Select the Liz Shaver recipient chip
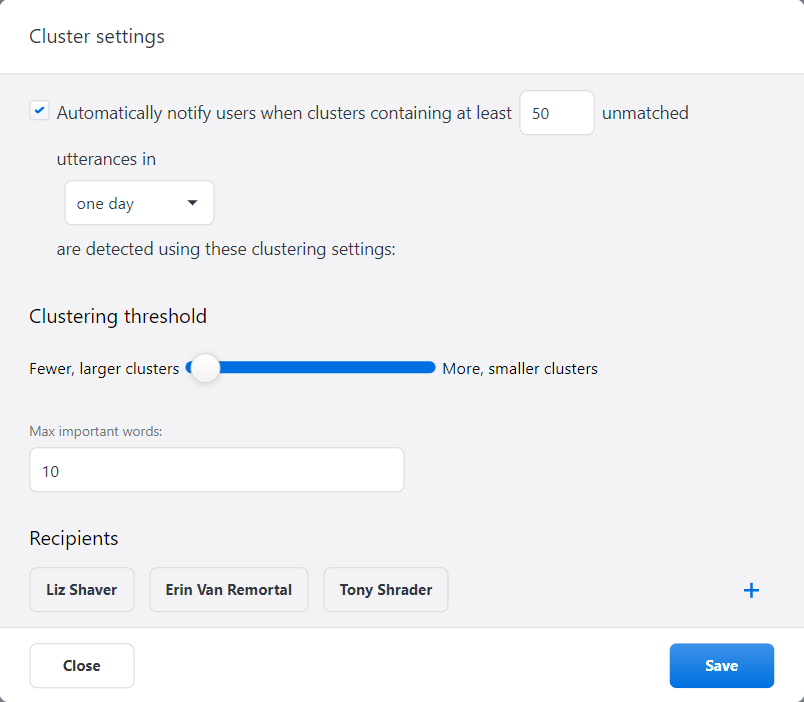The width and height of the screenshot is (804, 702). pos(82,590)
